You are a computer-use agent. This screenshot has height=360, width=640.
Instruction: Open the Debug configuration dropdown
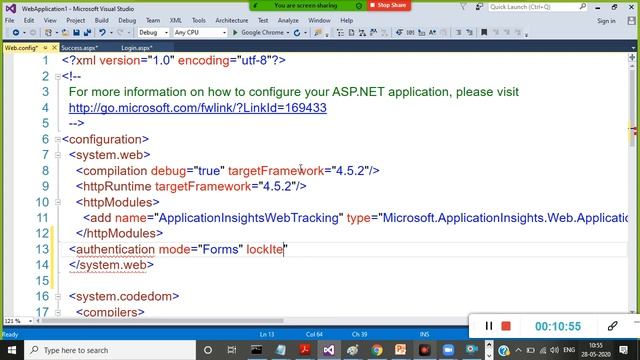click(153, 32)
